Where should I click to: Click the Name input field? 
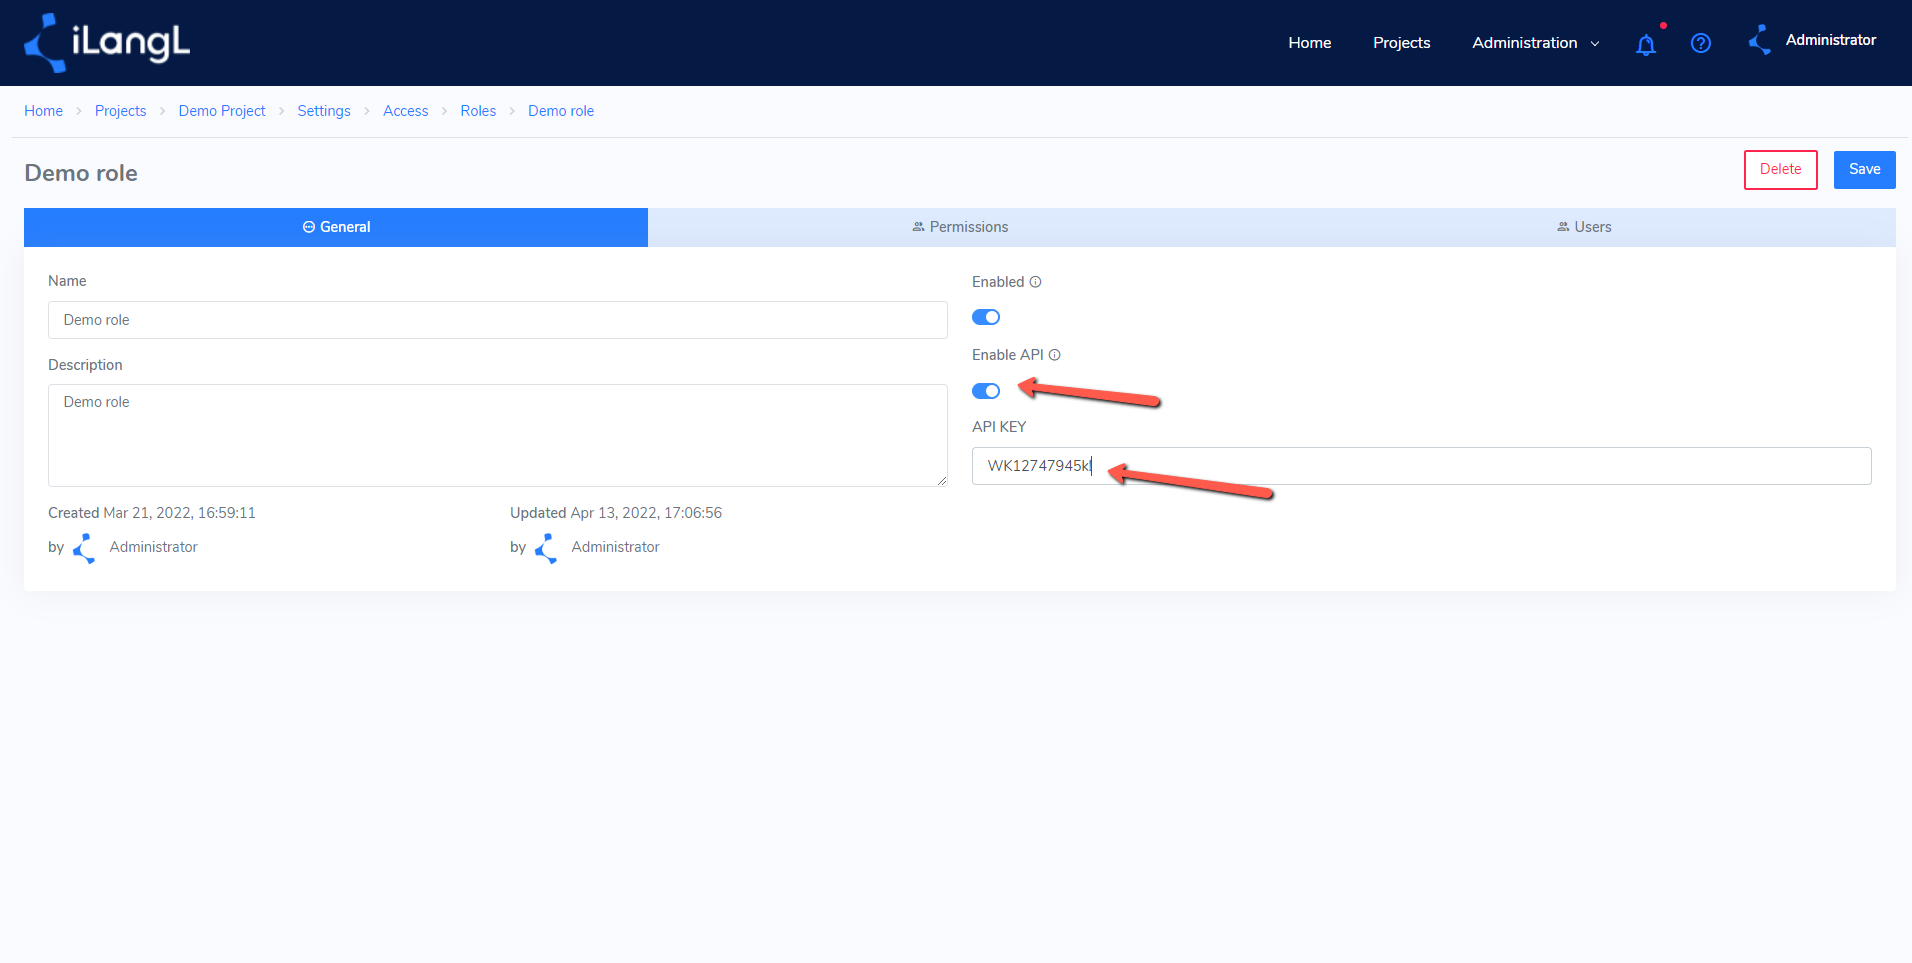click(498, 320)
